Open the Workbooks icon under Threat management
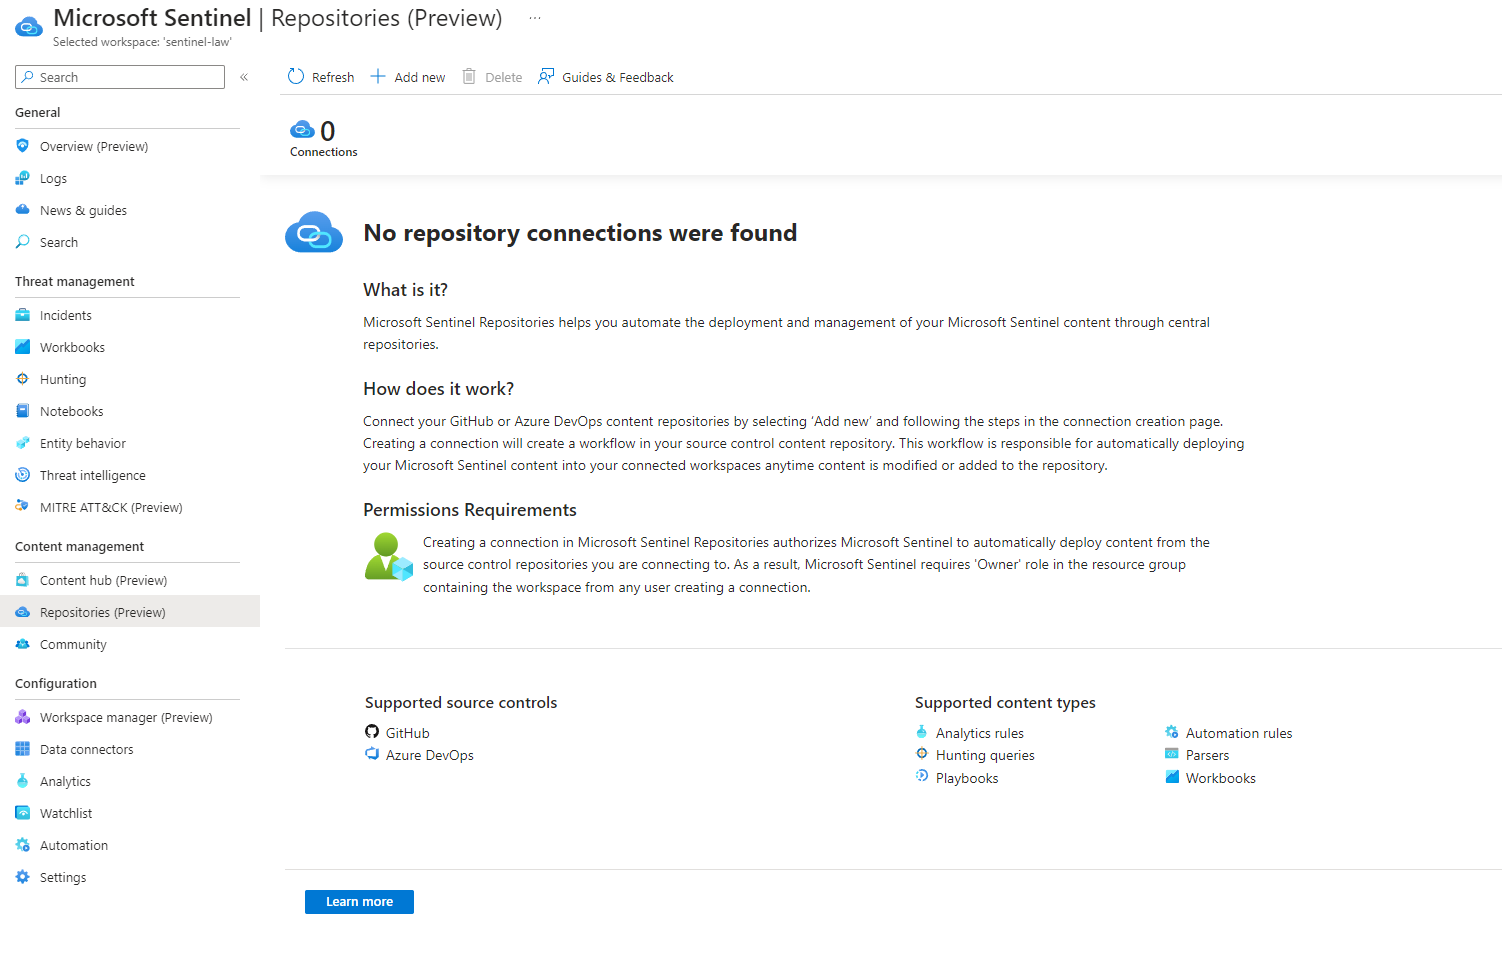Screen dimensions: 1502x955 23,347
